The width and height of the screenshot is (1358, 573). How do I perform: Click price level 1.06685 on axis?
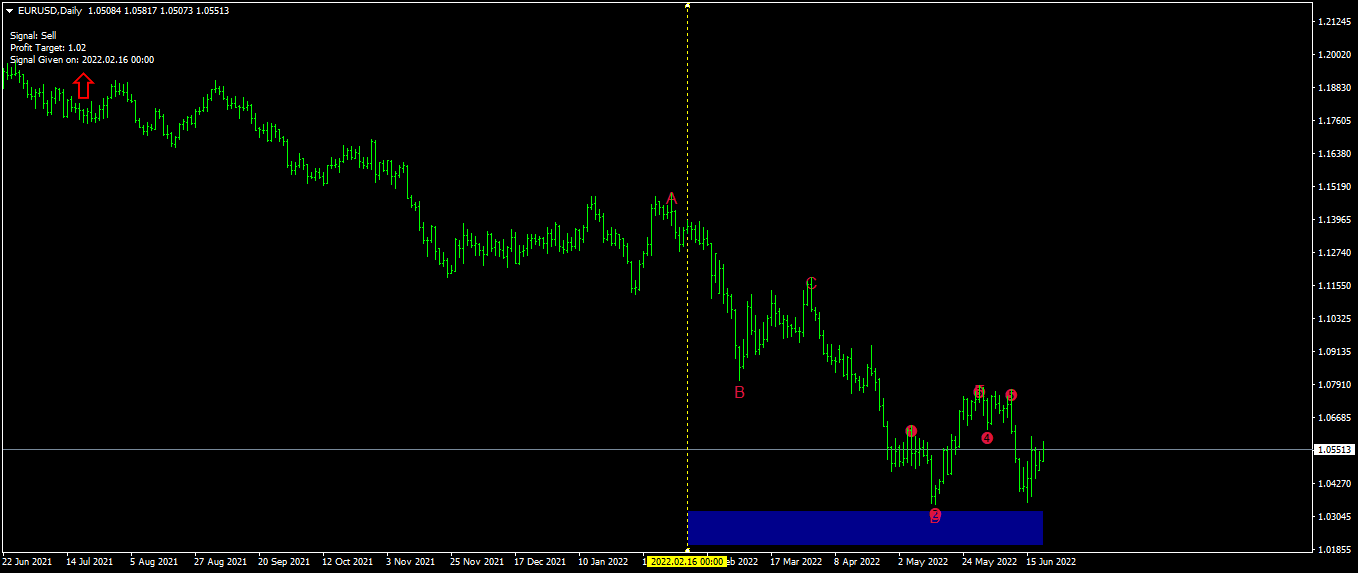1335,418
